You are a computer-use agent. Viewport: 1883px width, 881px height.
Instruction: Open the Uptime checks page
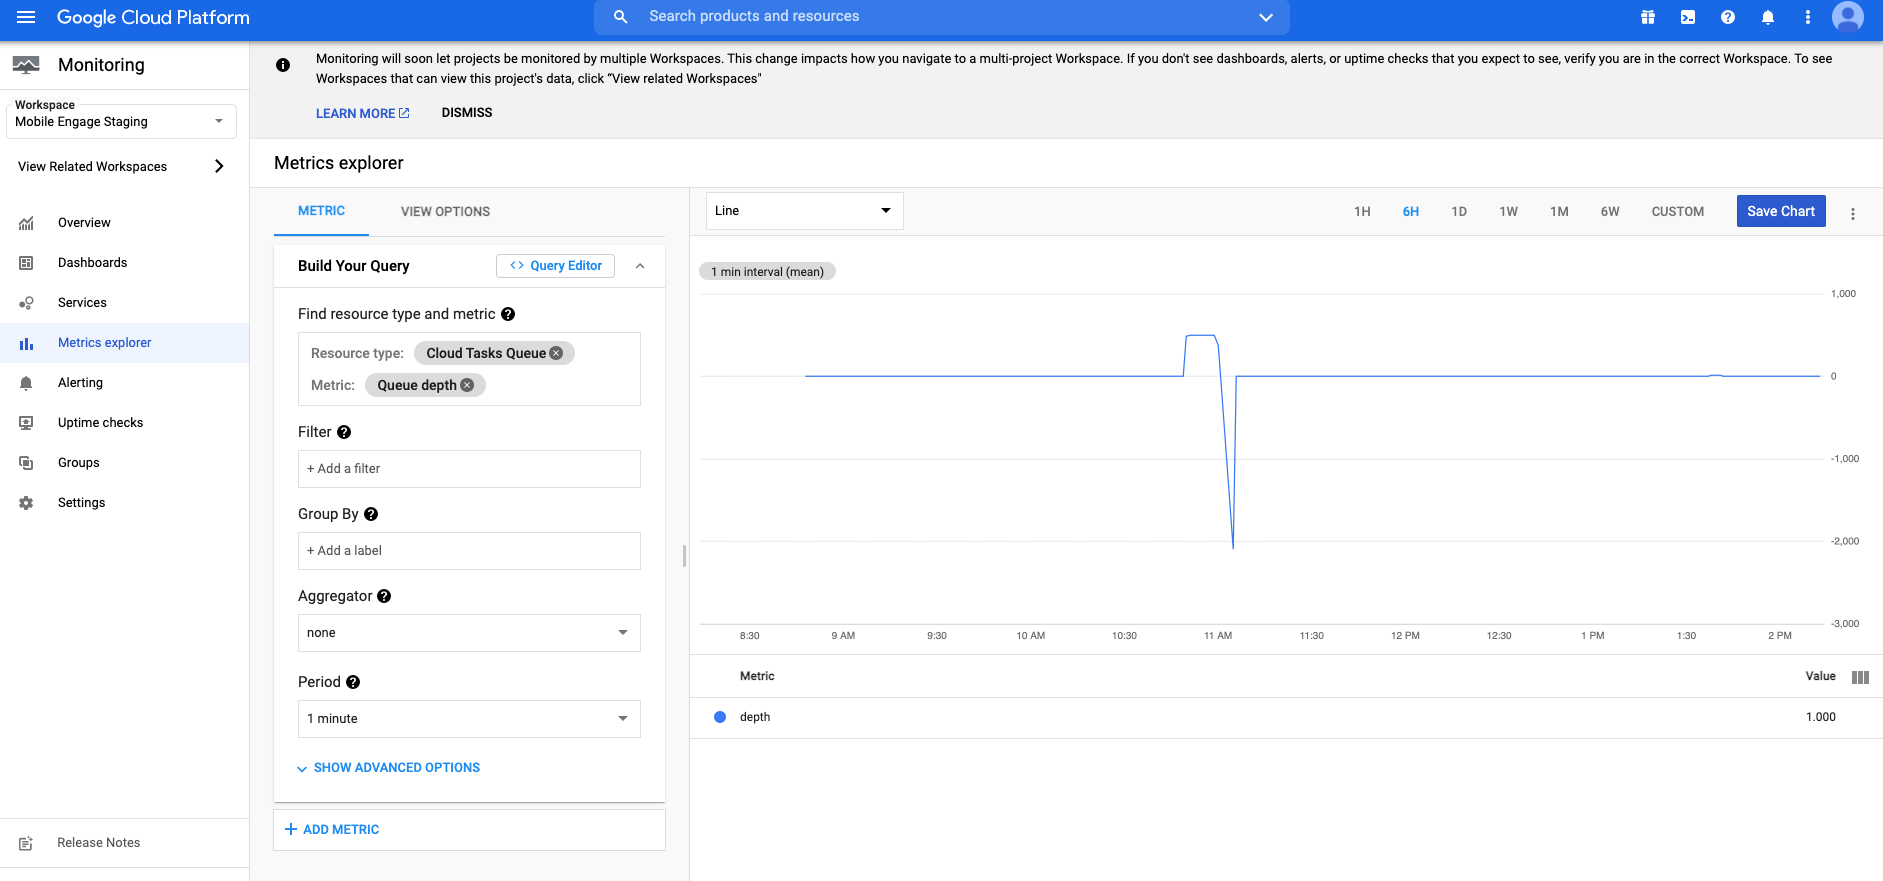(x=100, y=423)
